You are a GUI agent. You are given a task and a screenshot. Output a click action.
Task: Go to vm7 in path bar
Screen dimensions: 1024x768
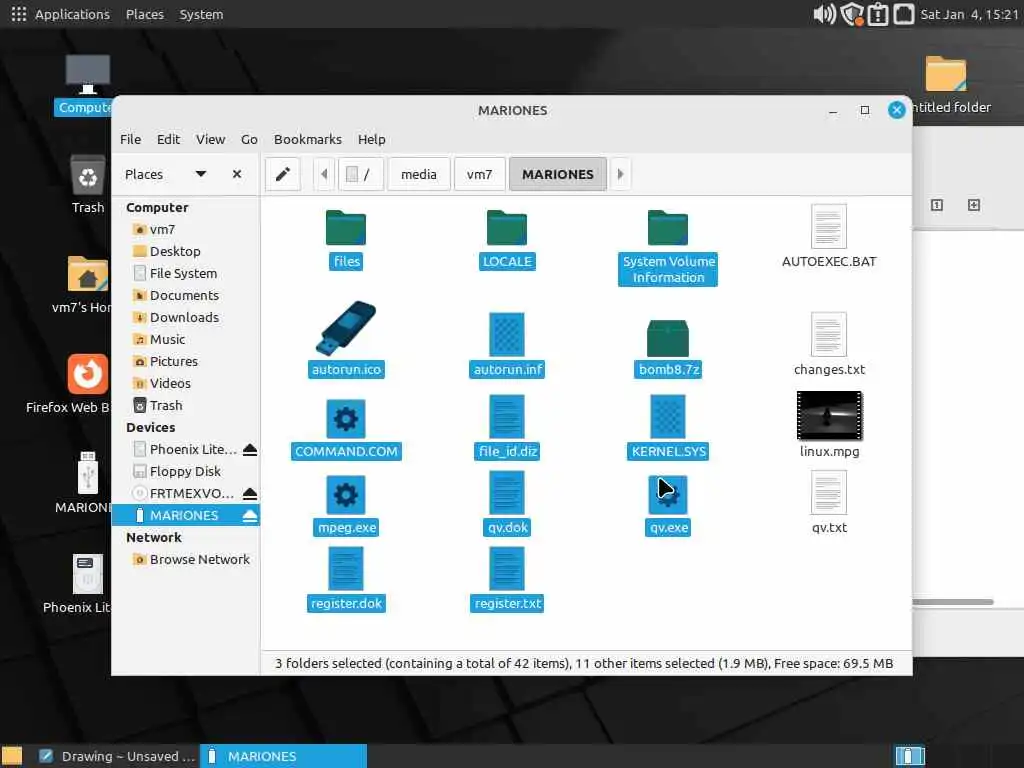tap(479, 174)
